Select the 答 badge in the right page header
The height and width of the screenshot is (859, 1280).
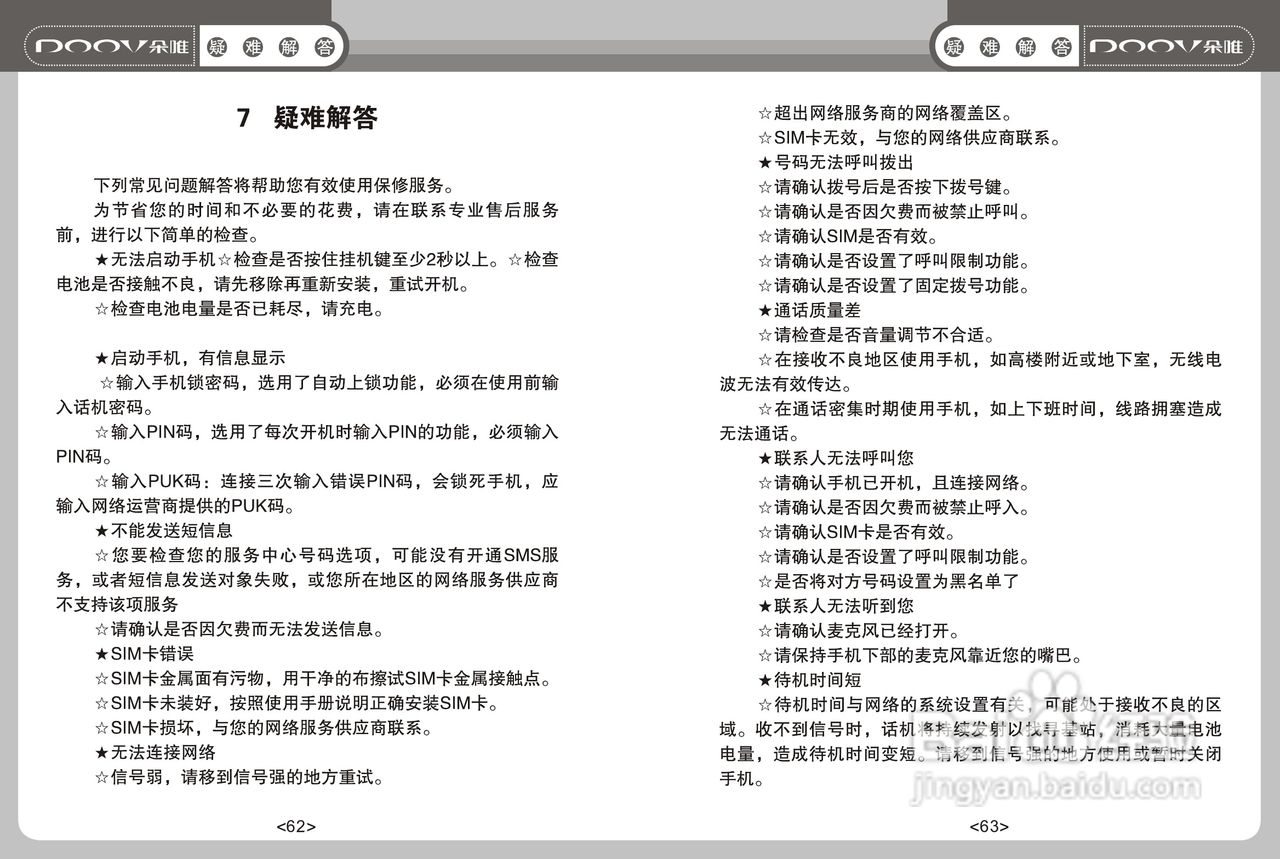[1064, 45]
